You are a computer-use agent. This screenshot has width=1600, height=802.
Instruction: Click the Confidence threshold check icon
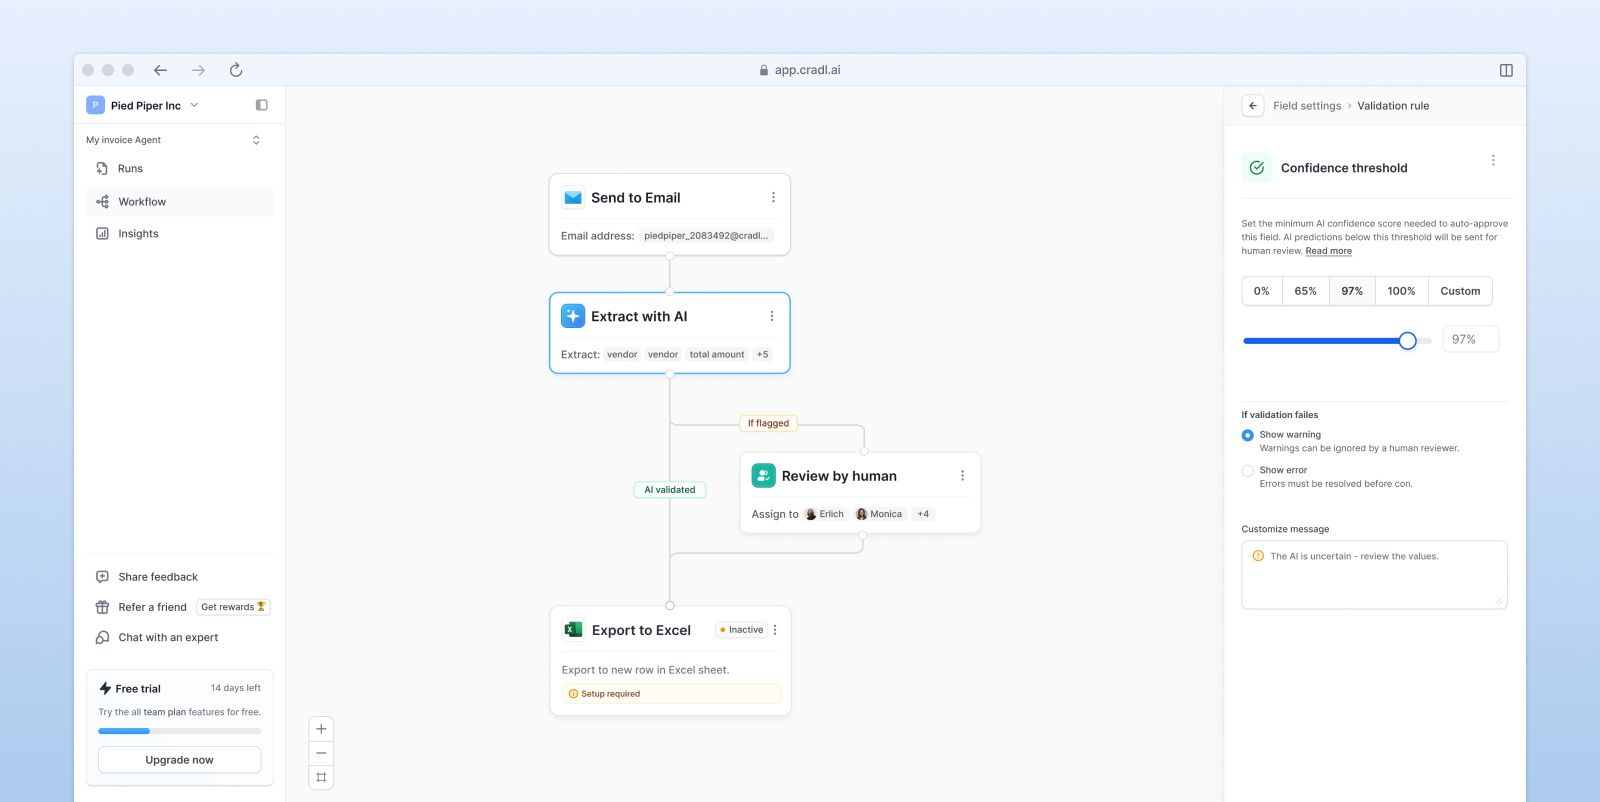pyautogui.click(x=1257, y=168)
